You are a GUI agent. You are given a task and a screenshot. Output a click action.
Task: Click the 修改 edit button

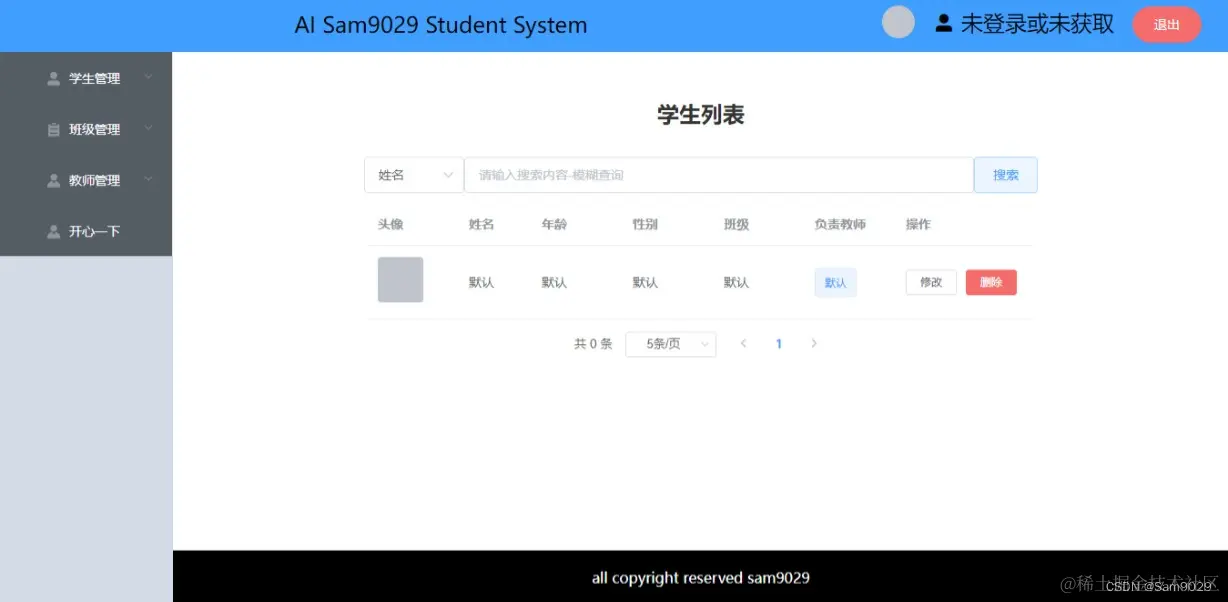(930, 282)
